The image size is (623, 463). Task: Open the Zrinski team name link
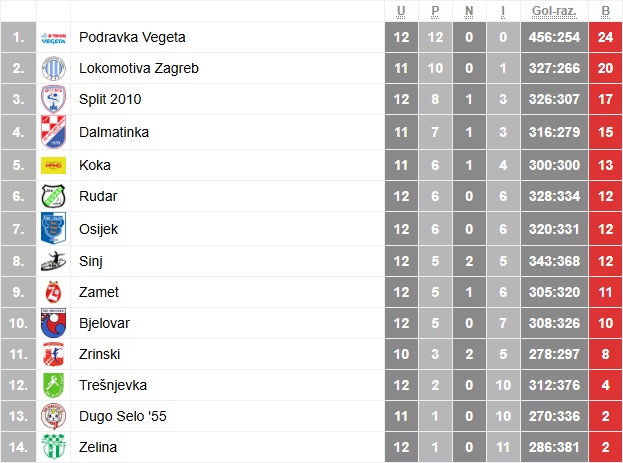(99, 354)
